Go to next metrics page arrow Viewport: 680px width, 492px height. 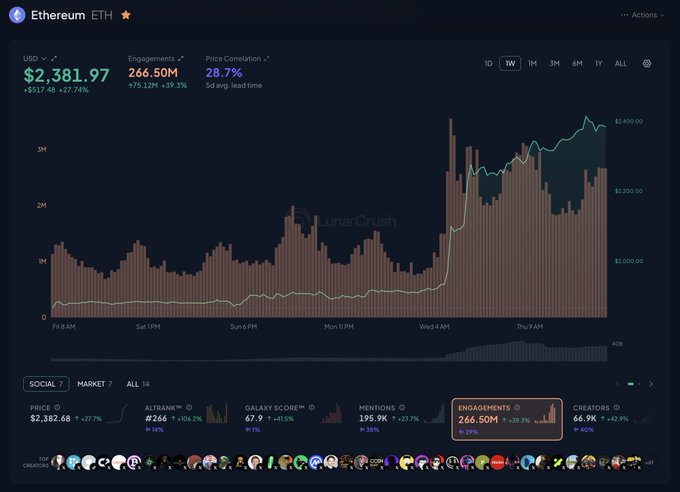point(651,384)
